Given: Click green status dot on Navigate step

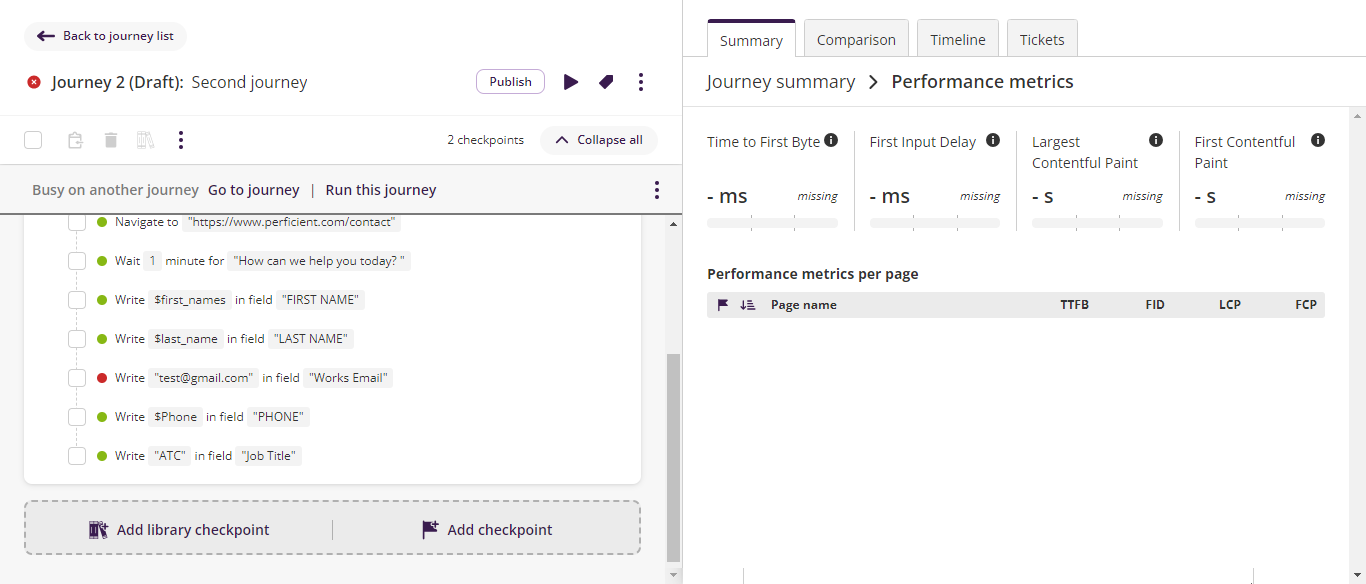Looking at the screenshot, I should point(102,222).
